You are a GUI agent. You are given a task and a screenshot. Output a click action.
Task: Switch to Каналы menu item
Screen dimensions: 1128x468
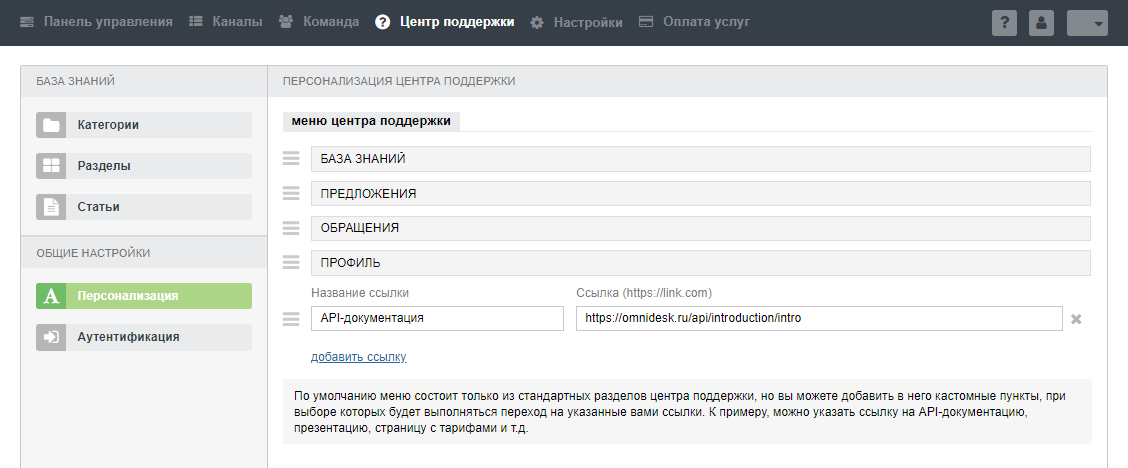coord(226,22)
